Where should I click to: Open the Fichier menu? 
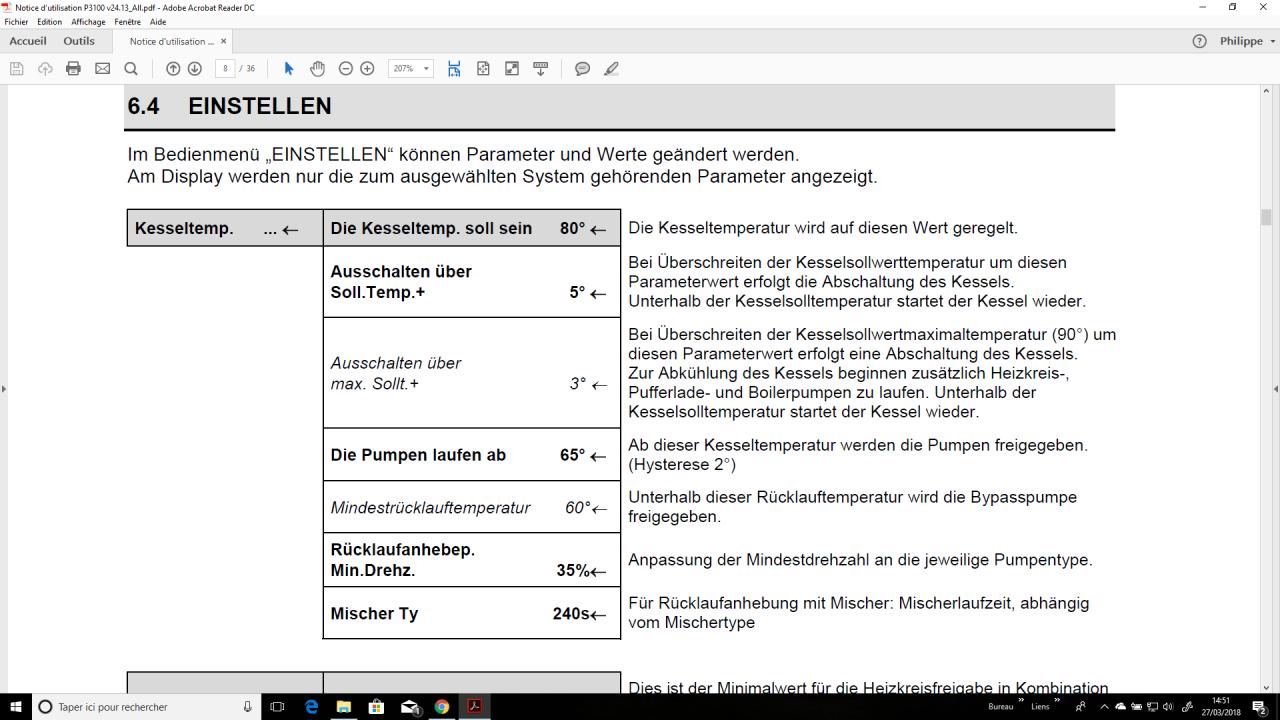17,22
